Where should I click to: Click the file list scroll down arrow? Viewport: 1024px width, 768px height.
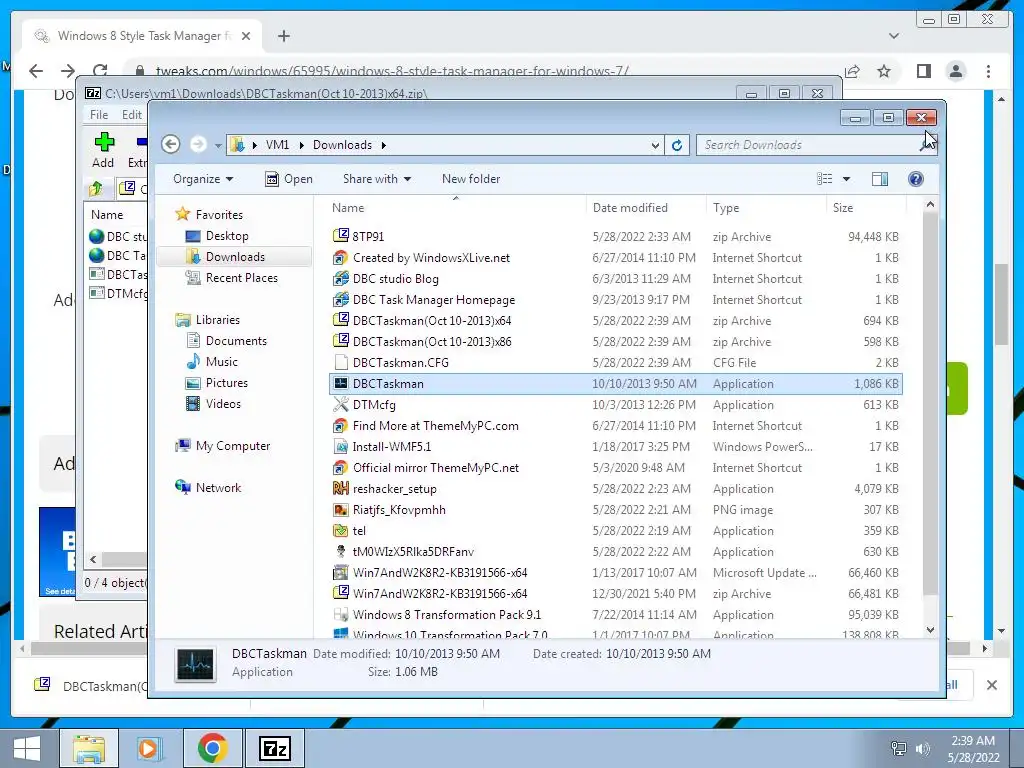[x=931, y=630]
